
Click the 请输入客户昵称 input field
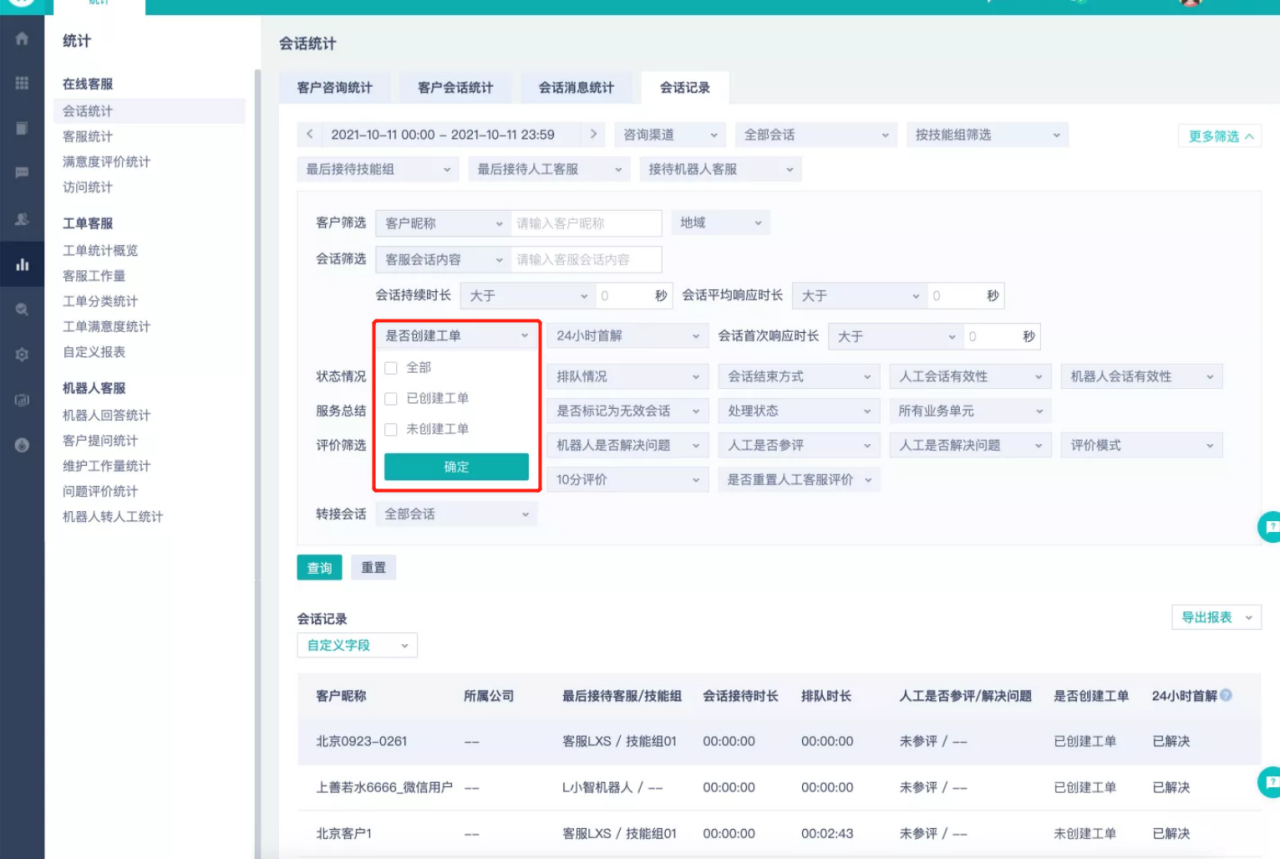[586, 223]
